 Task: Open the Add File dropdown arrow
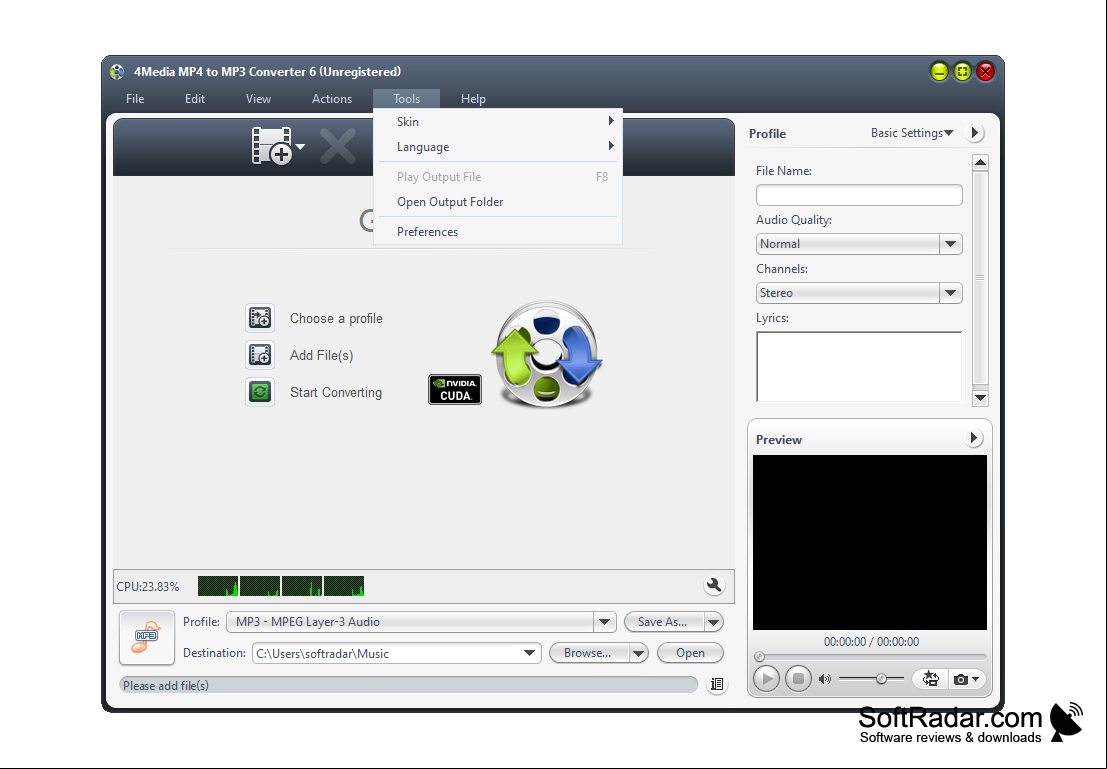coord(301,146)
